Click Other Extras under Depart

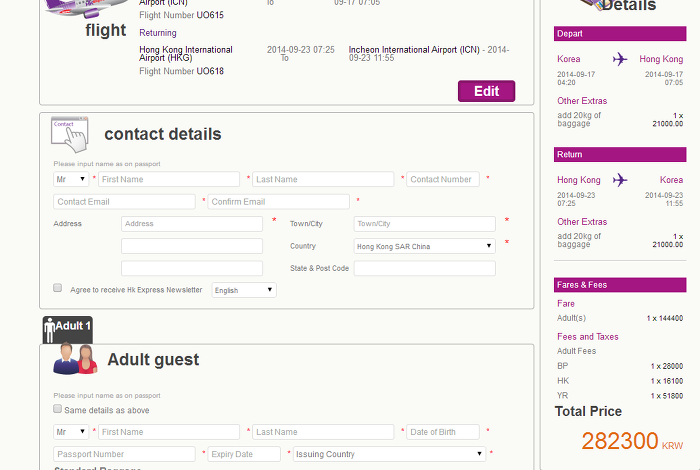pos(582,101)
